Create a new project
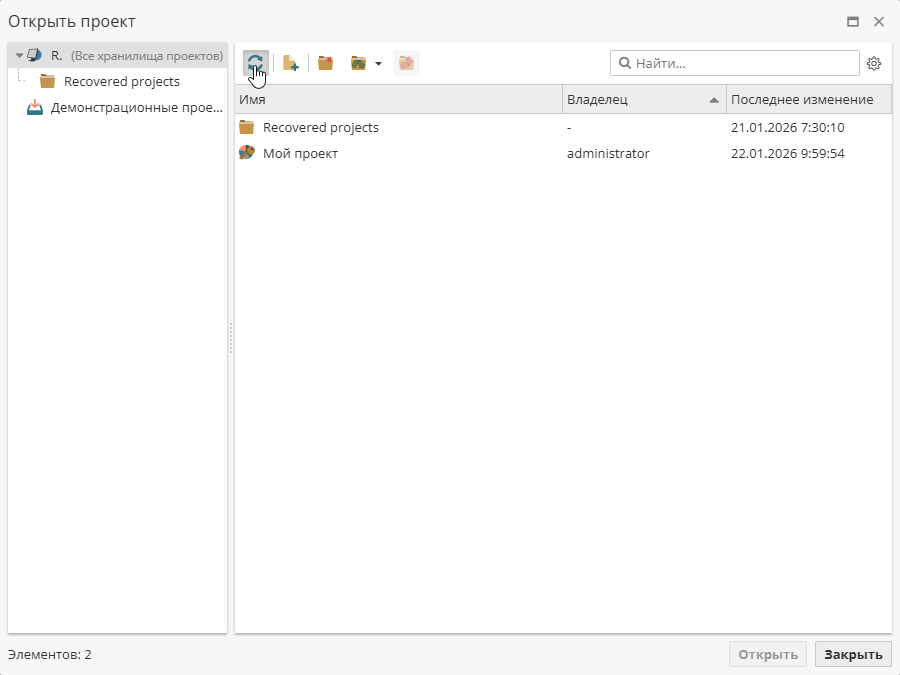This screenshot has width=900, height=675. [x=290, y=62]
